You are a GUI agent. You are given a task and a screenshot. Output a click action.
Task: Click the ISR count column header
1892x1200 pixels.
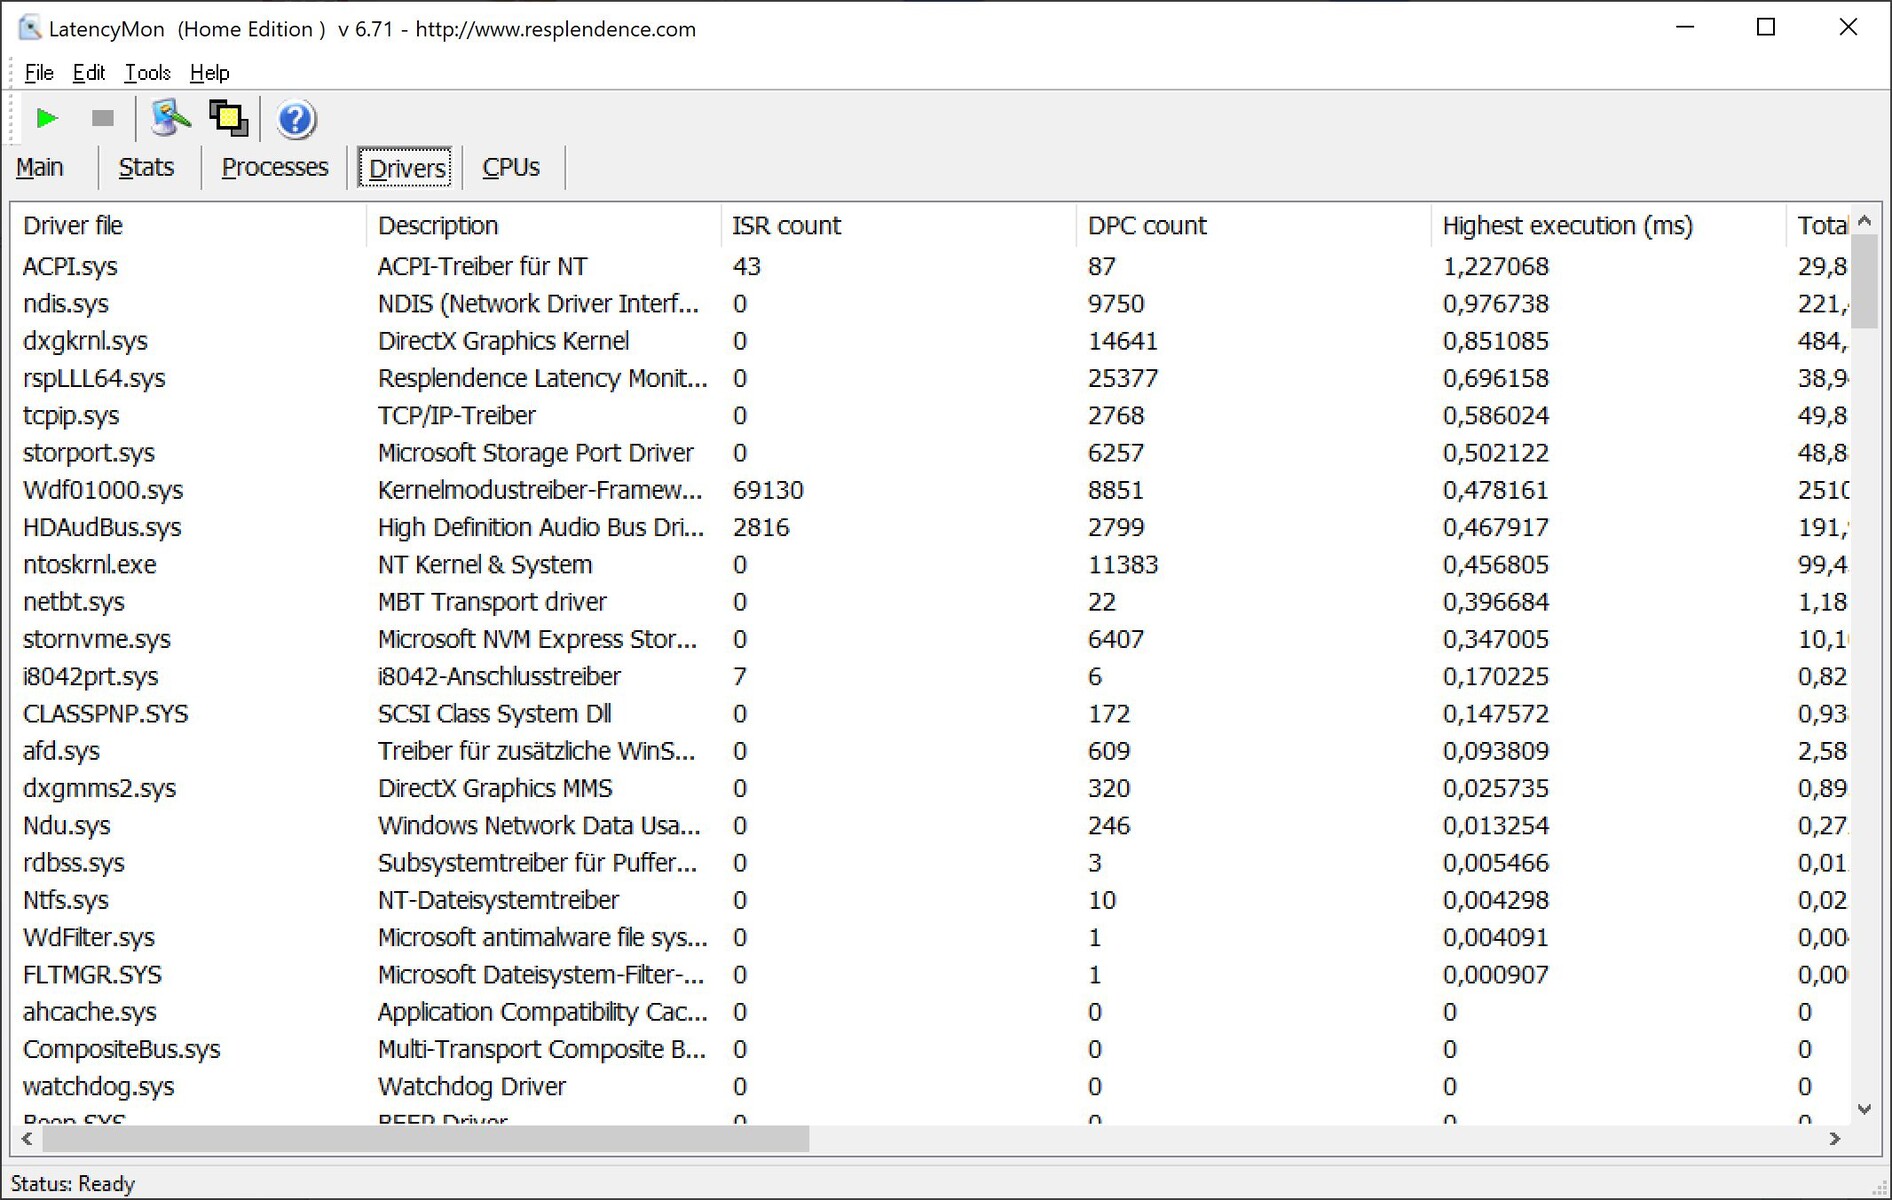786,226
